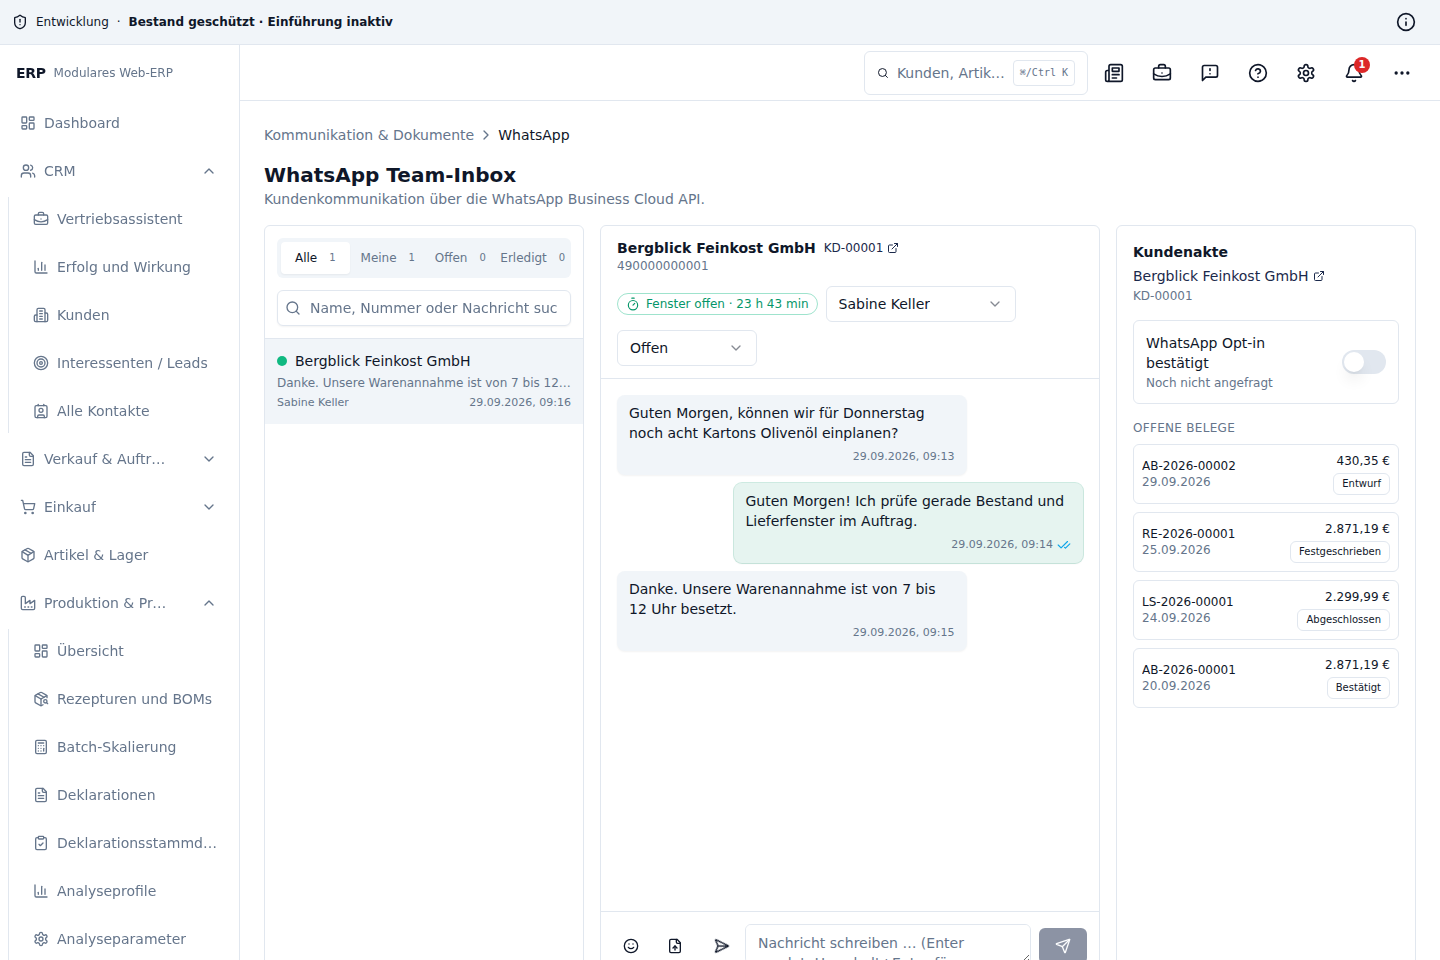Click the ERP Modulares Web-ERP logo
Viewport: 1440px width, 960px height.
point(95,73)
